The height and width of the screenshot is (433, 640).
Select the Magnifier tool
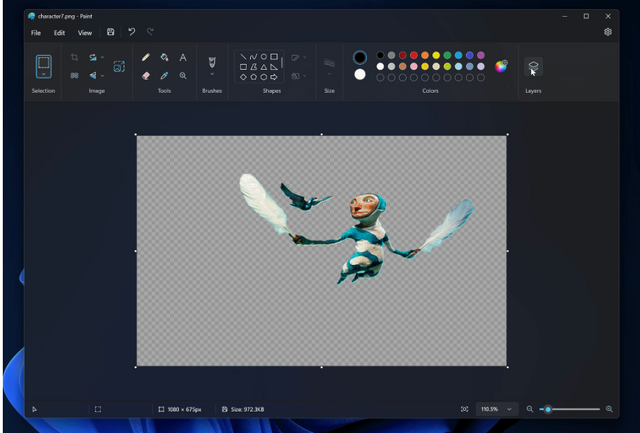183,75
